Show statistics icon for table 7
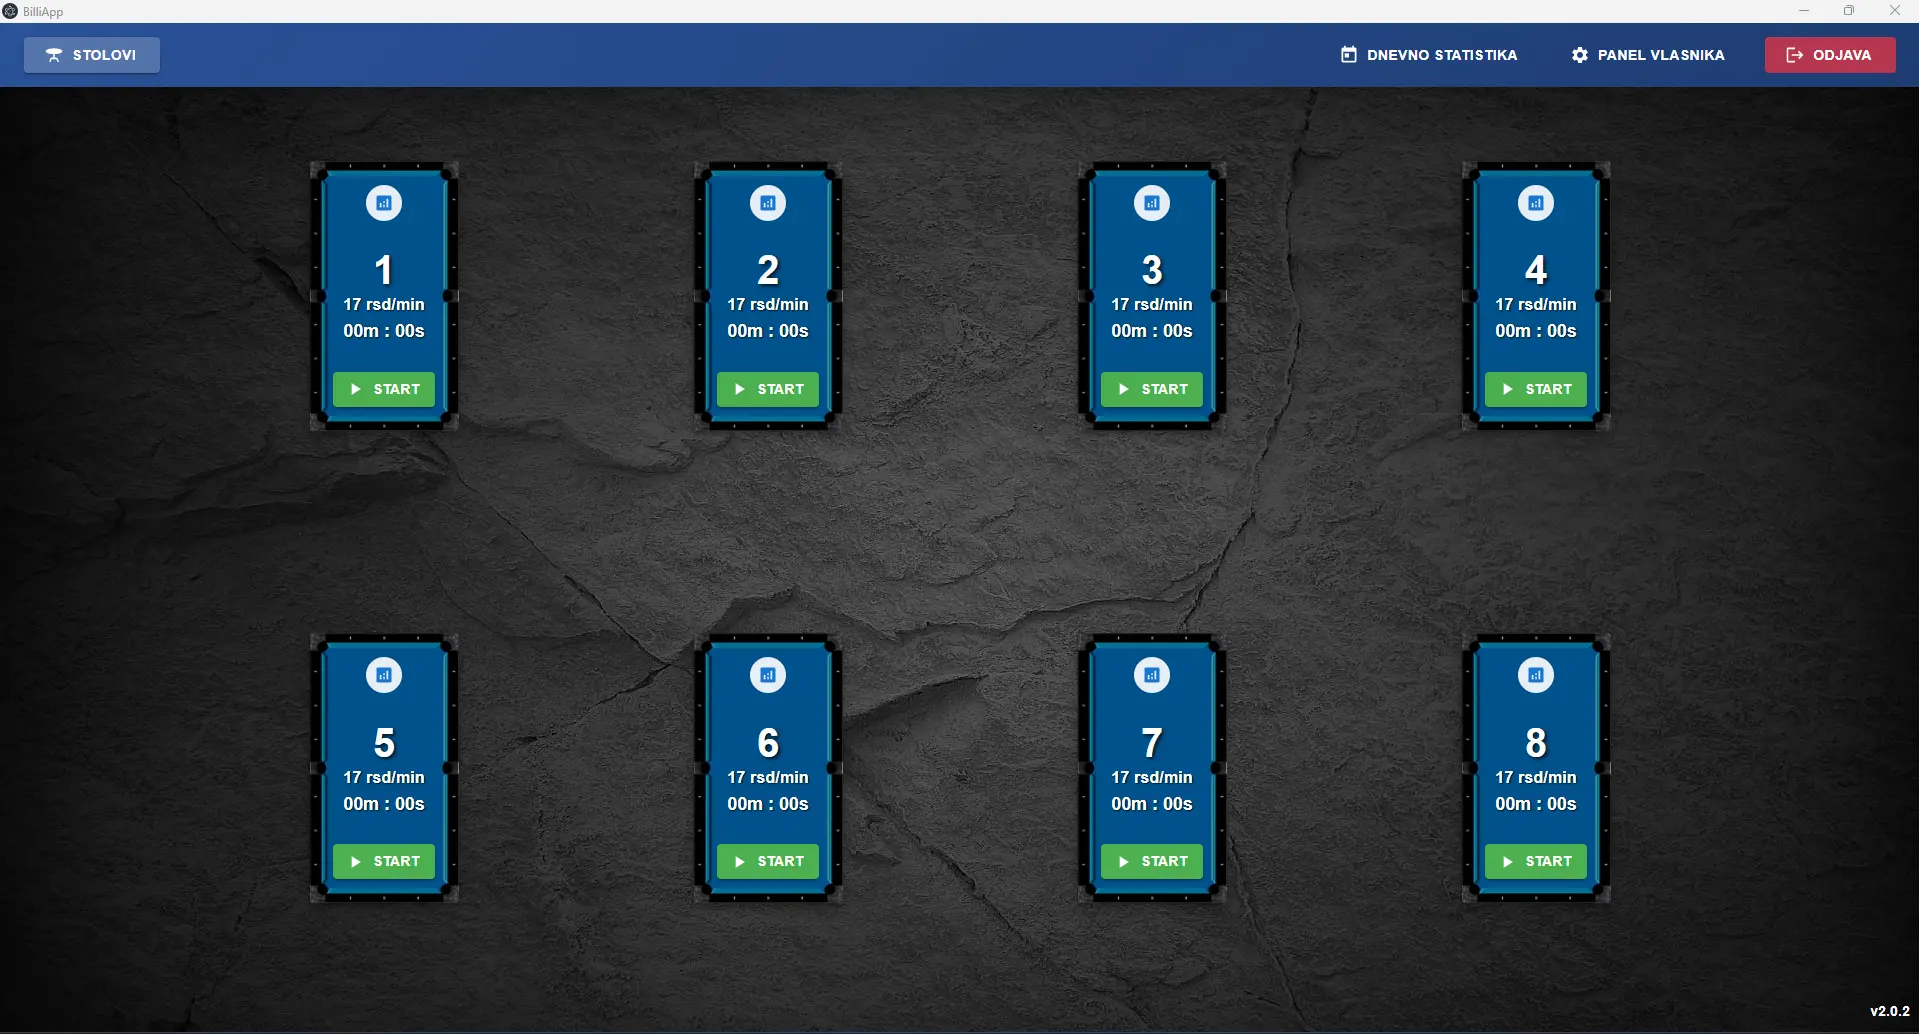The image size is (1919, 1034). [x=1152, y=675]
